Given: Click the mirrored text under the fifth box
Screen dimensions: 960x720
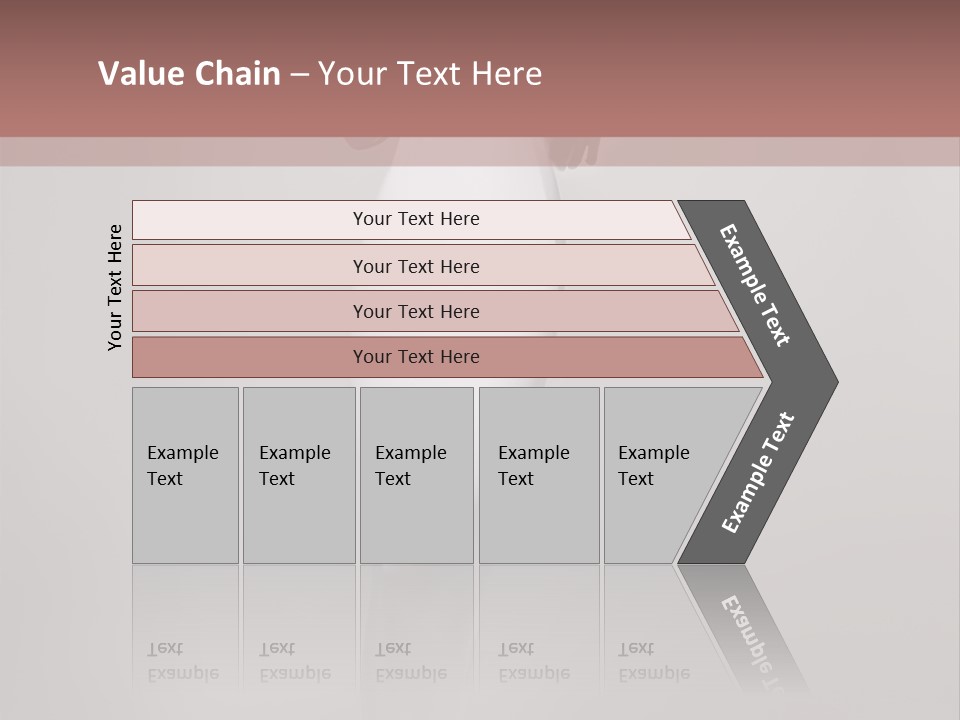Looking at the screenshot, I should tap(653, 662).
